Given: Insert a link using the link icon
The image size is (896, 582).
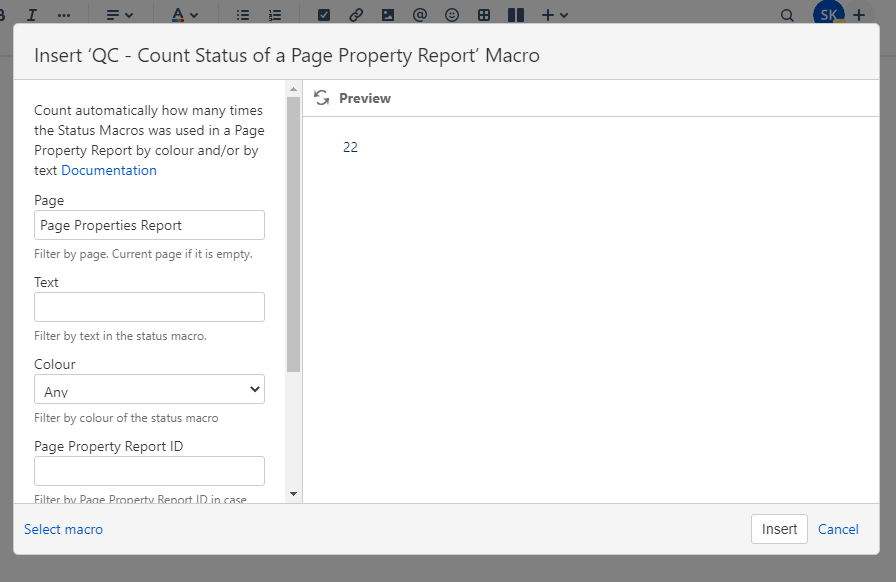Looking at the screenshot, I should click(x=356, y=14).
